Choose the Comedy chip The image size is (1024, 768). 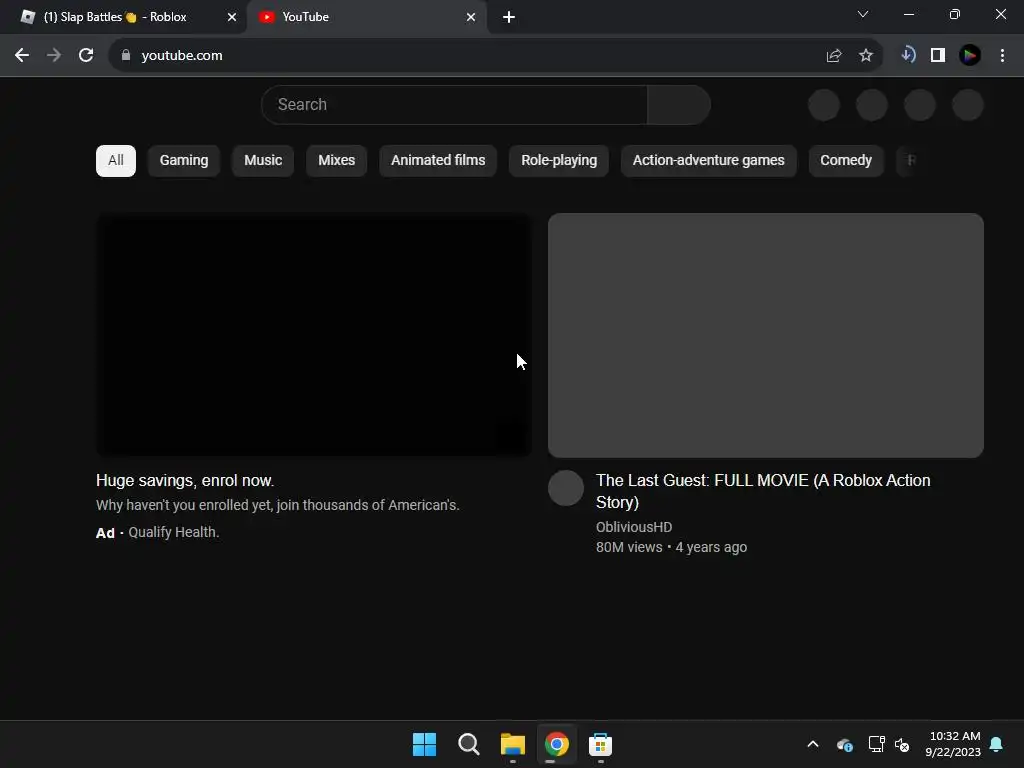(846, 161)
